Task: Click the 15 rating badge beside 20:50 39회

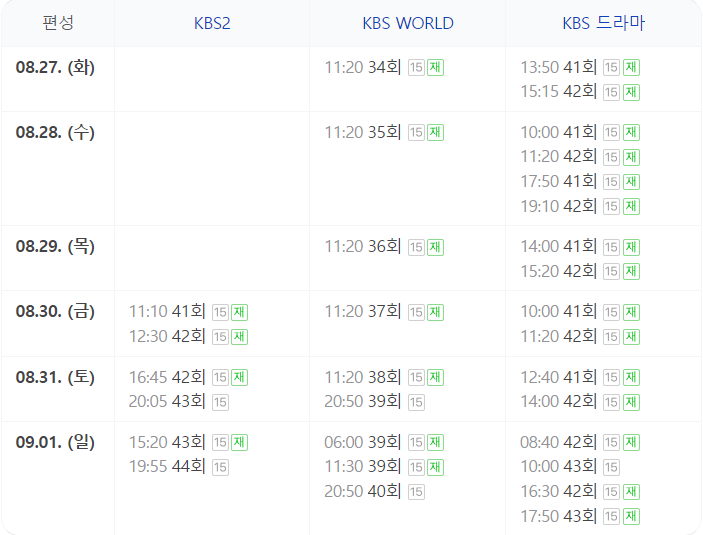Action: tap(416, 402)
